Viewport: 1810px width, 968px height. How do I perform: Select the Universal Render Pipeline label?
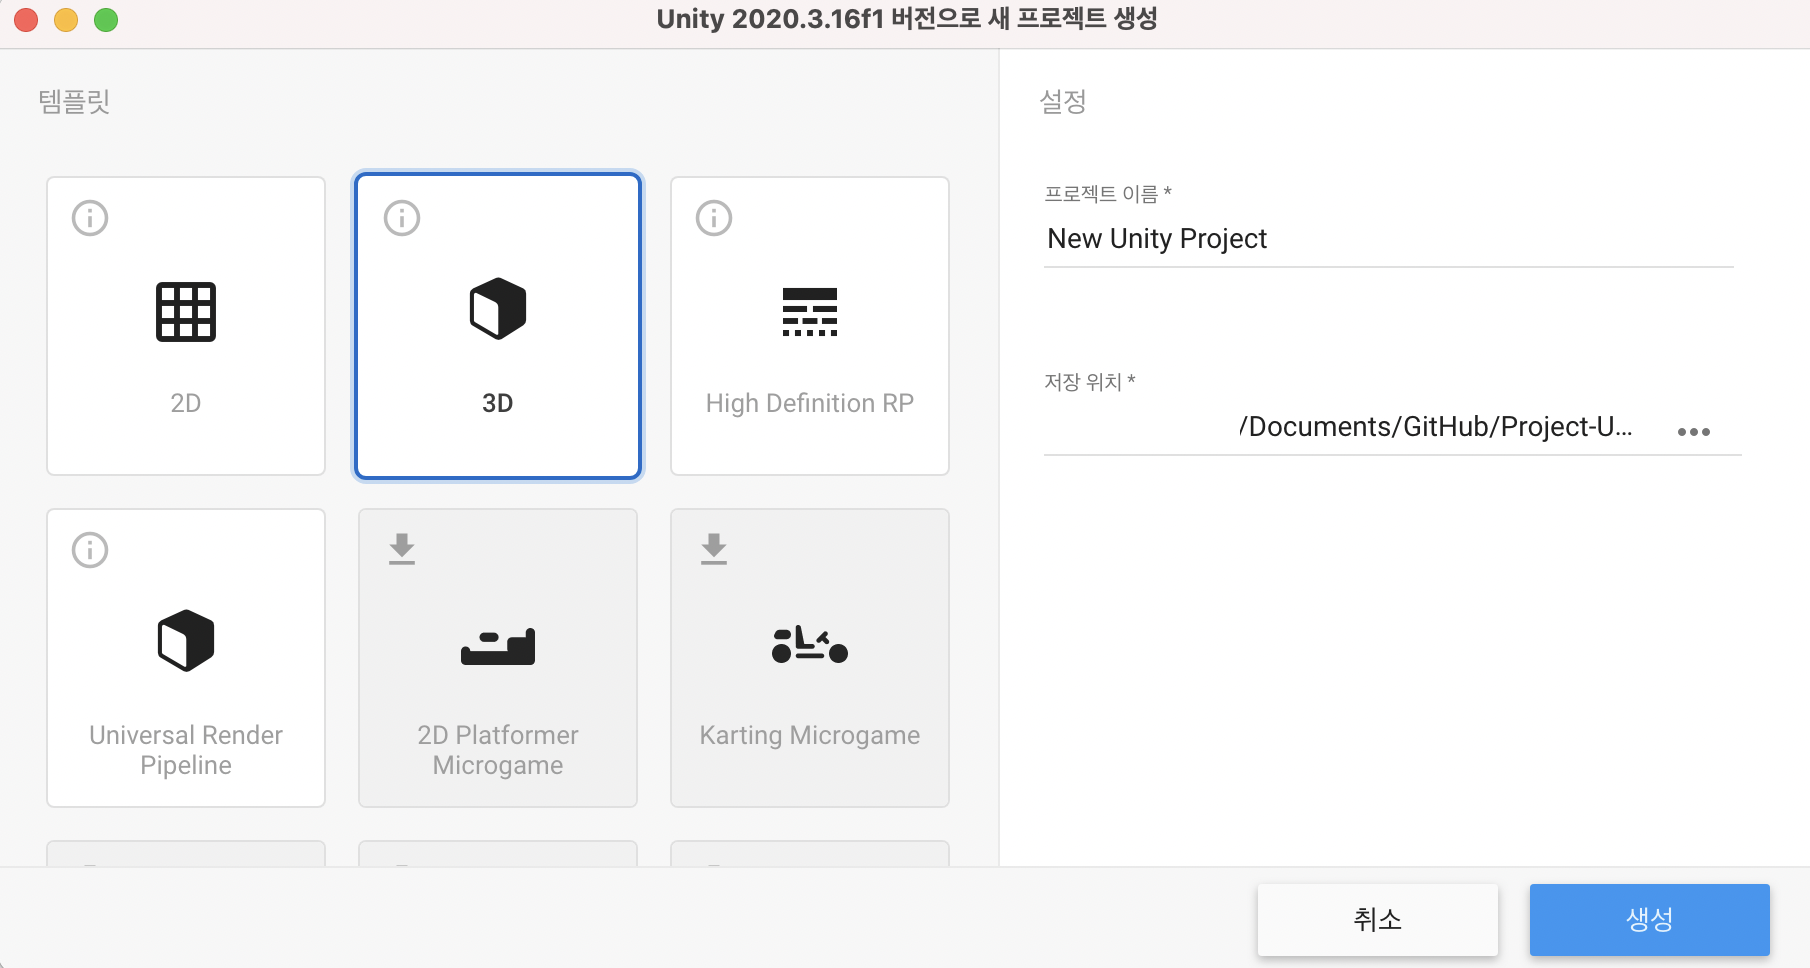[x=186, y=750]
